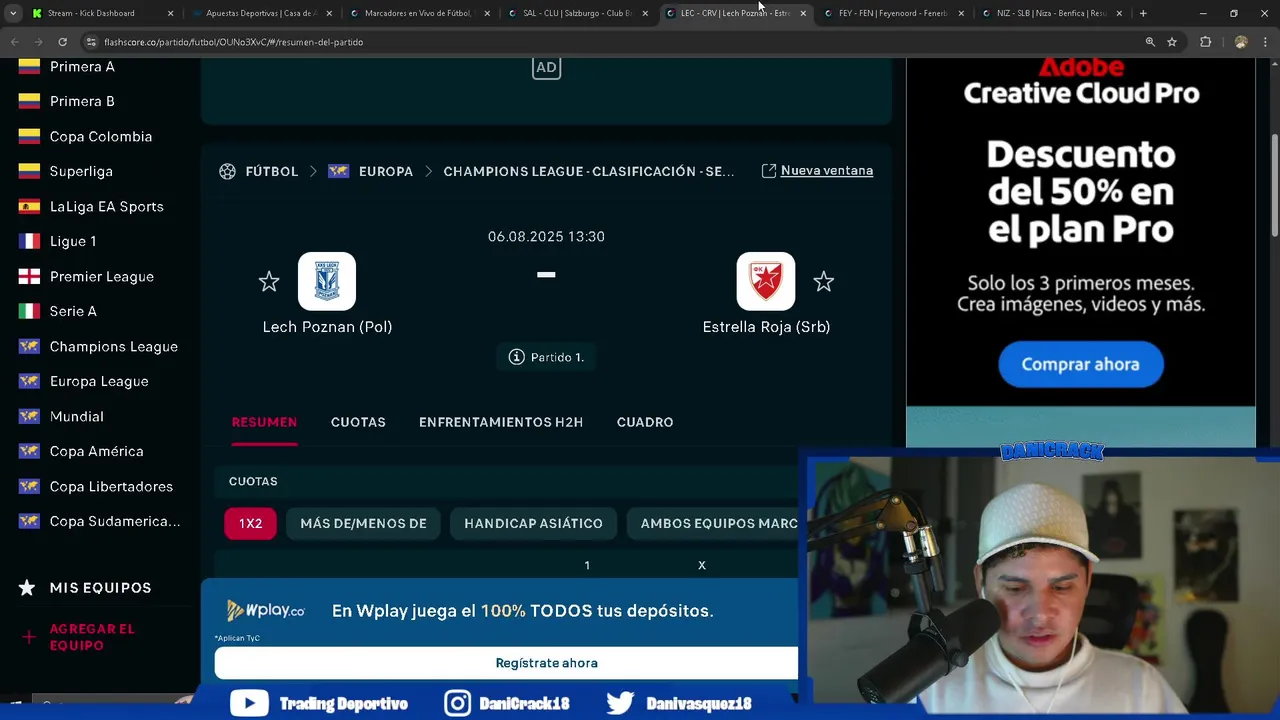Switch to the Cuotas tab
1280x720 pixels.
(x=358, y=422)
